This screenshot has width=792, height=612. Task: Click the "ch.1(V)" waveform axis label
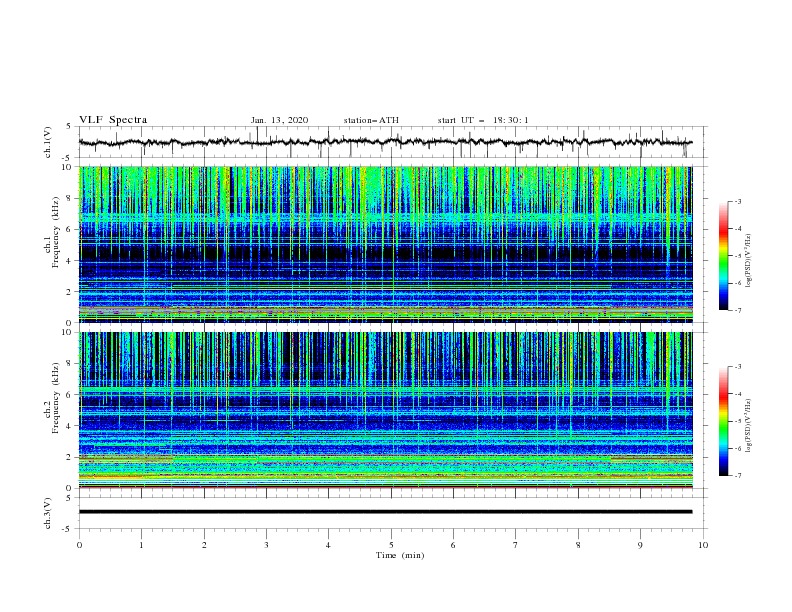(x=48, y=142)
